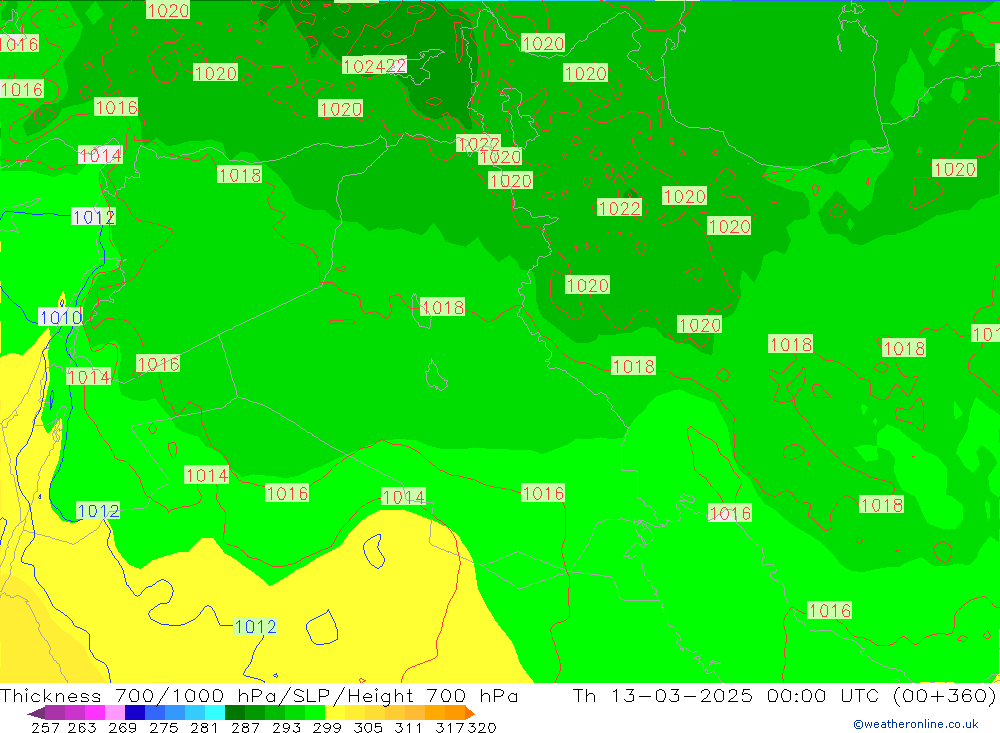Click the pink legend swatch
Viewport: 1000px width, 733px height.
(x=115, y=713)
